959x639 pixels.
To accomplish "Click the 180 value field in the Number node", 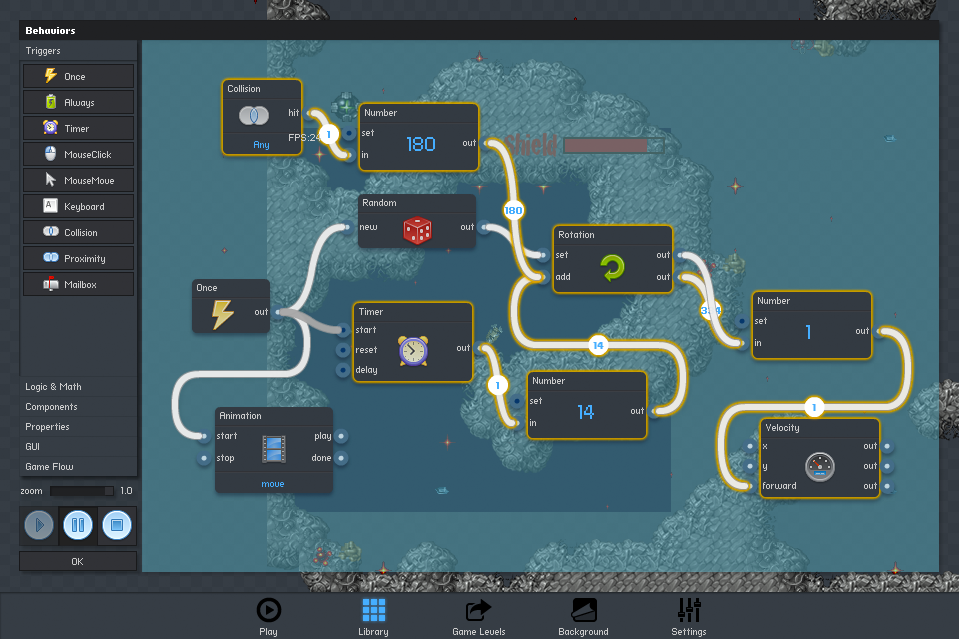I will (x=420, y=143).
